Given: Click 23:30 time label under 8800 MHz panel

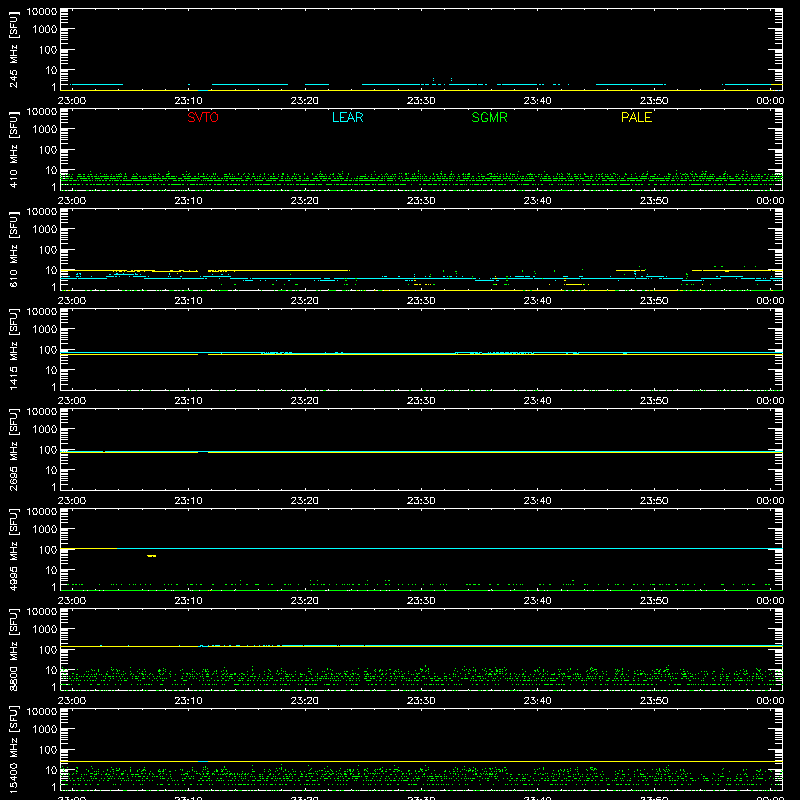Looking at the screenshot, I should [421, 701].
